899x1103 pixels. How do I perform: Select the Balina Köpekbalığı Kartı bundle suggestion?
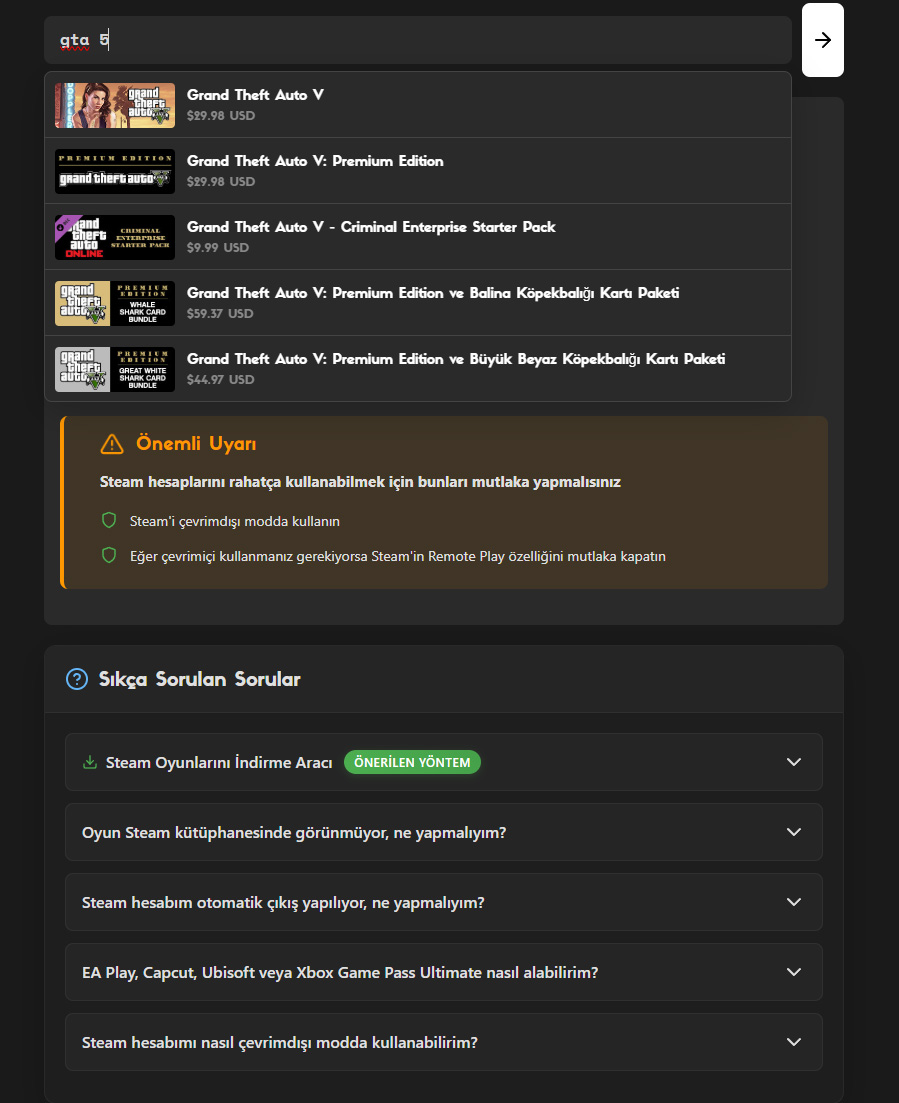point(432,293)
